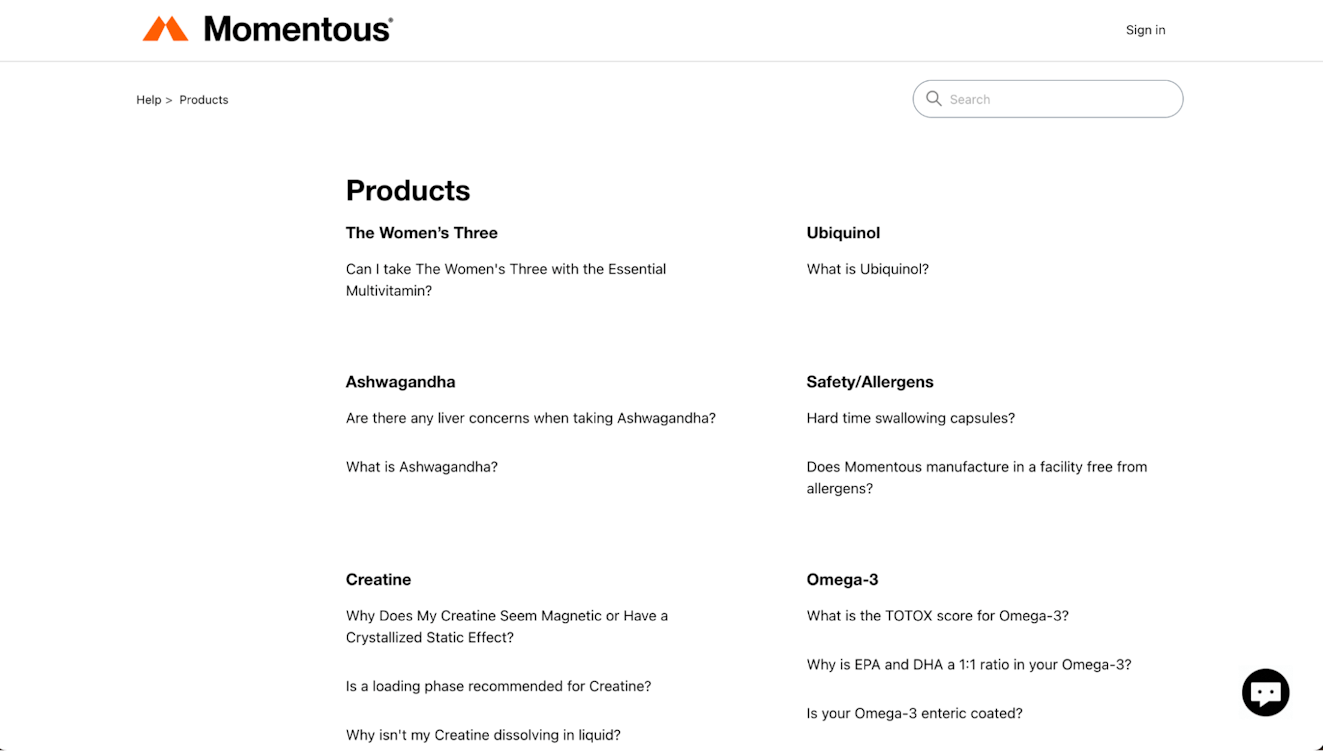The width and height of the screenshot is (1323, 751).
Task: Open the Ubiquinol section heading
Action: click(843, 233)
